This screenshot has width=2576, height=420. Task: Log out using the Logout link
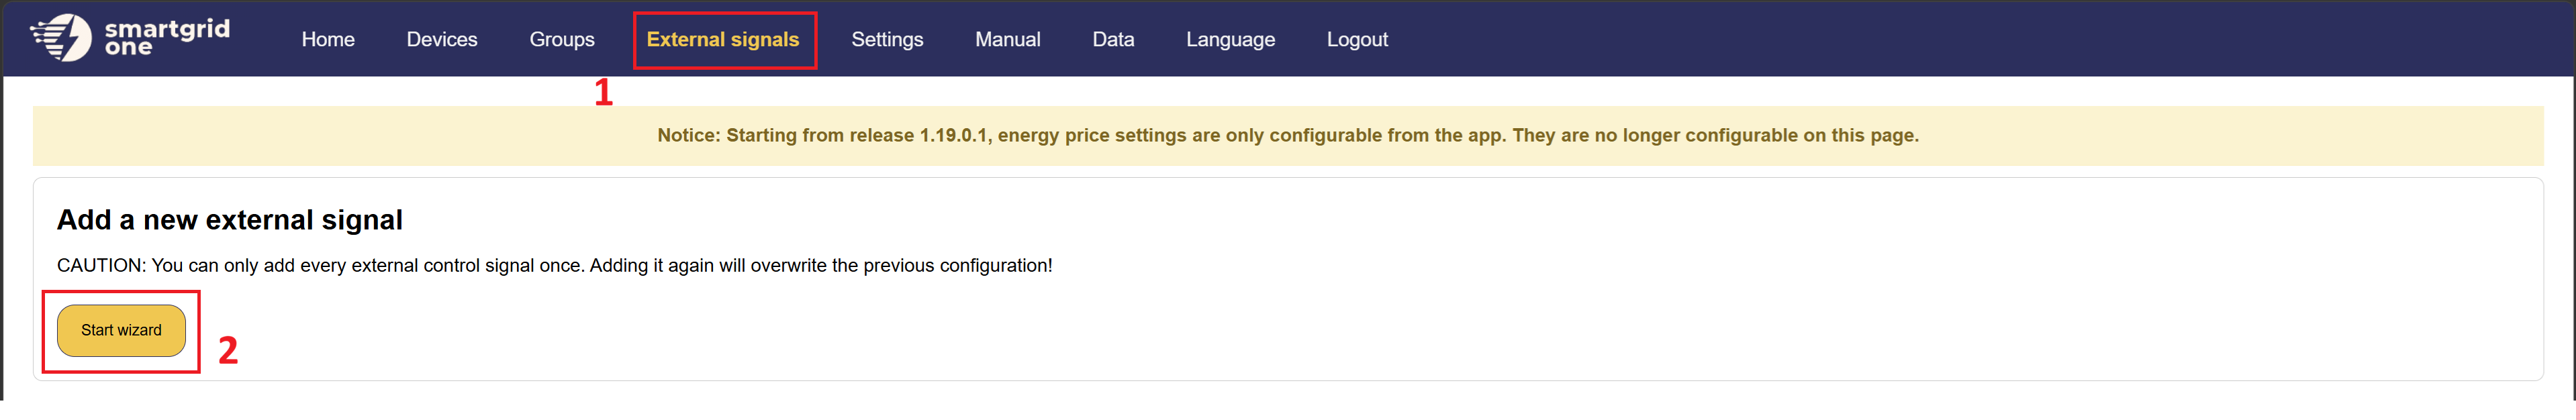pos(1356,40)
